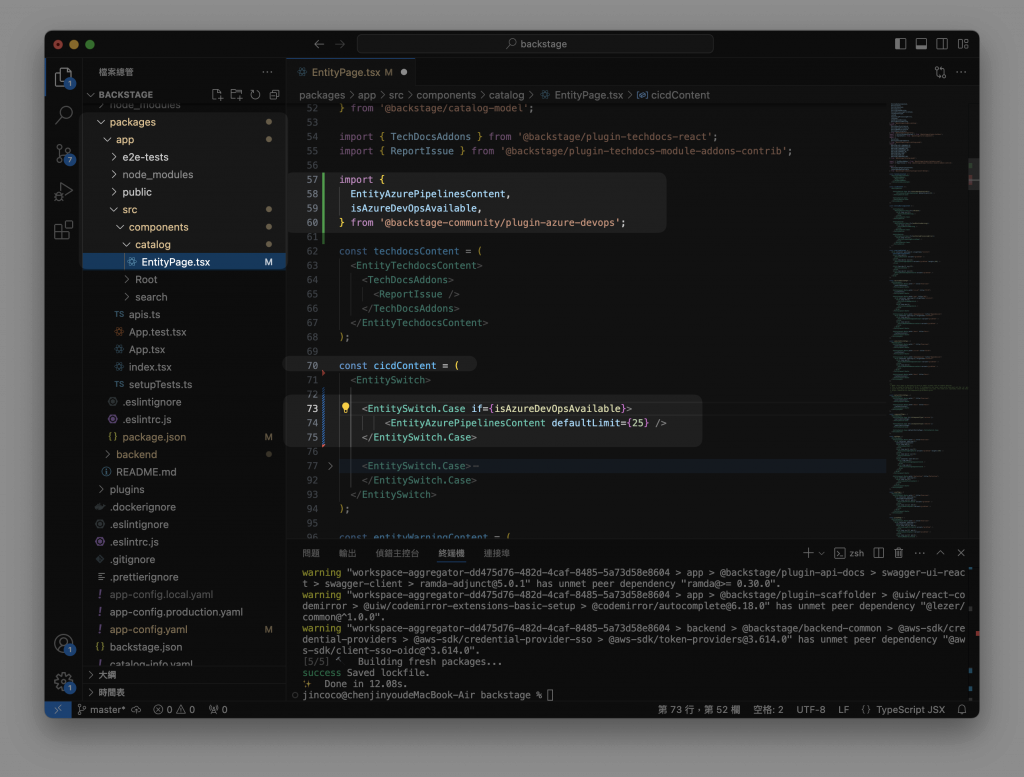
Task: Collapse all folders in explorer
Action: (x=274, y=95)
